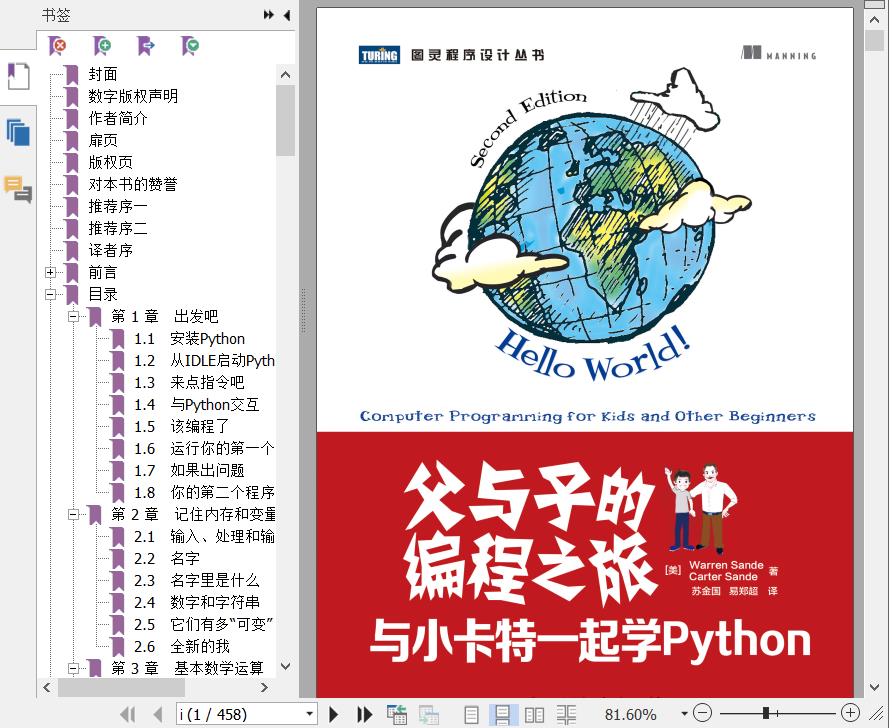The width and height of the screenshot is (892, 728).
Task: Click bookmark icon with blue arrow
Action: point(146,46)
